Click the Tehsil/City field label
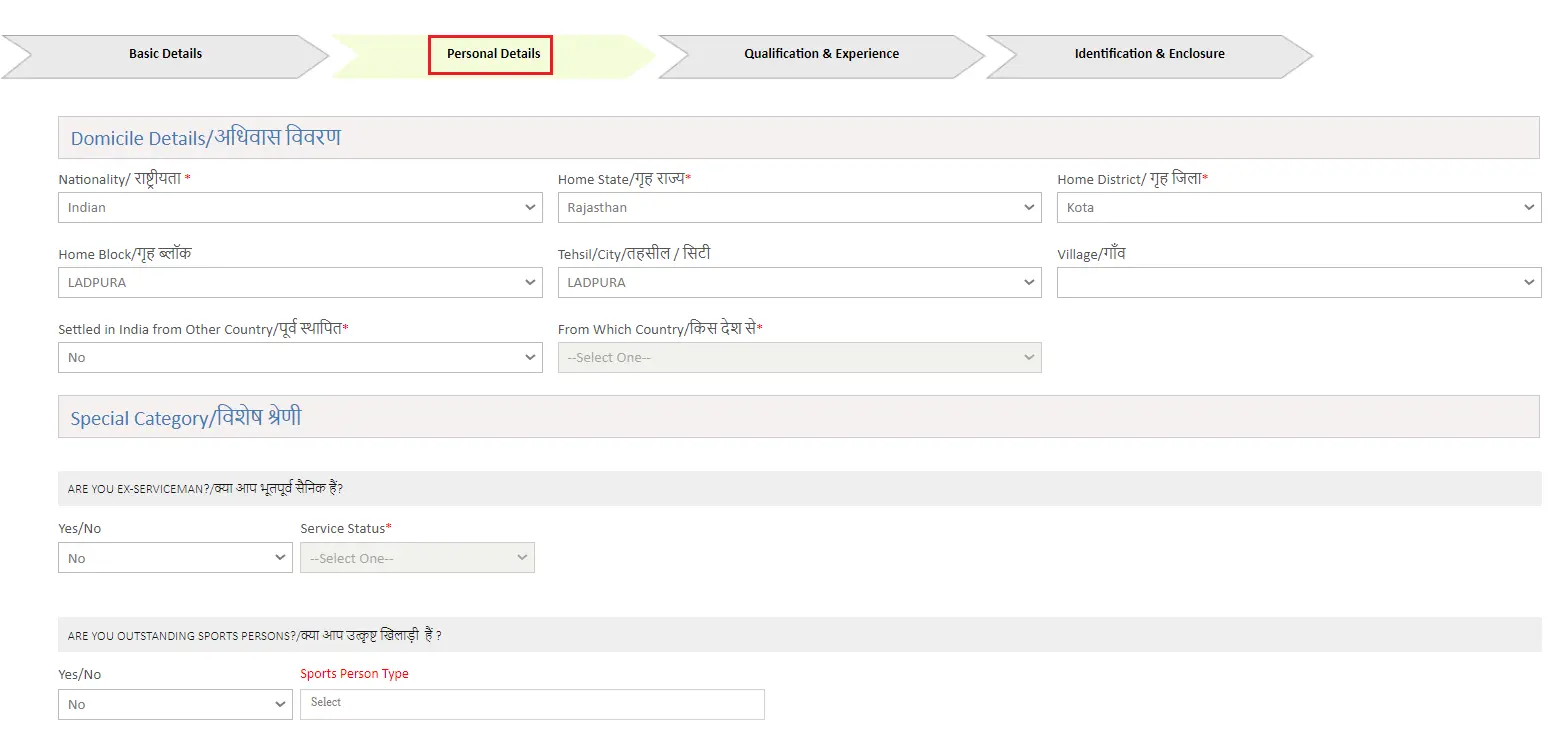Viewport: 1568px width, 732px height. tap(634, 253)
